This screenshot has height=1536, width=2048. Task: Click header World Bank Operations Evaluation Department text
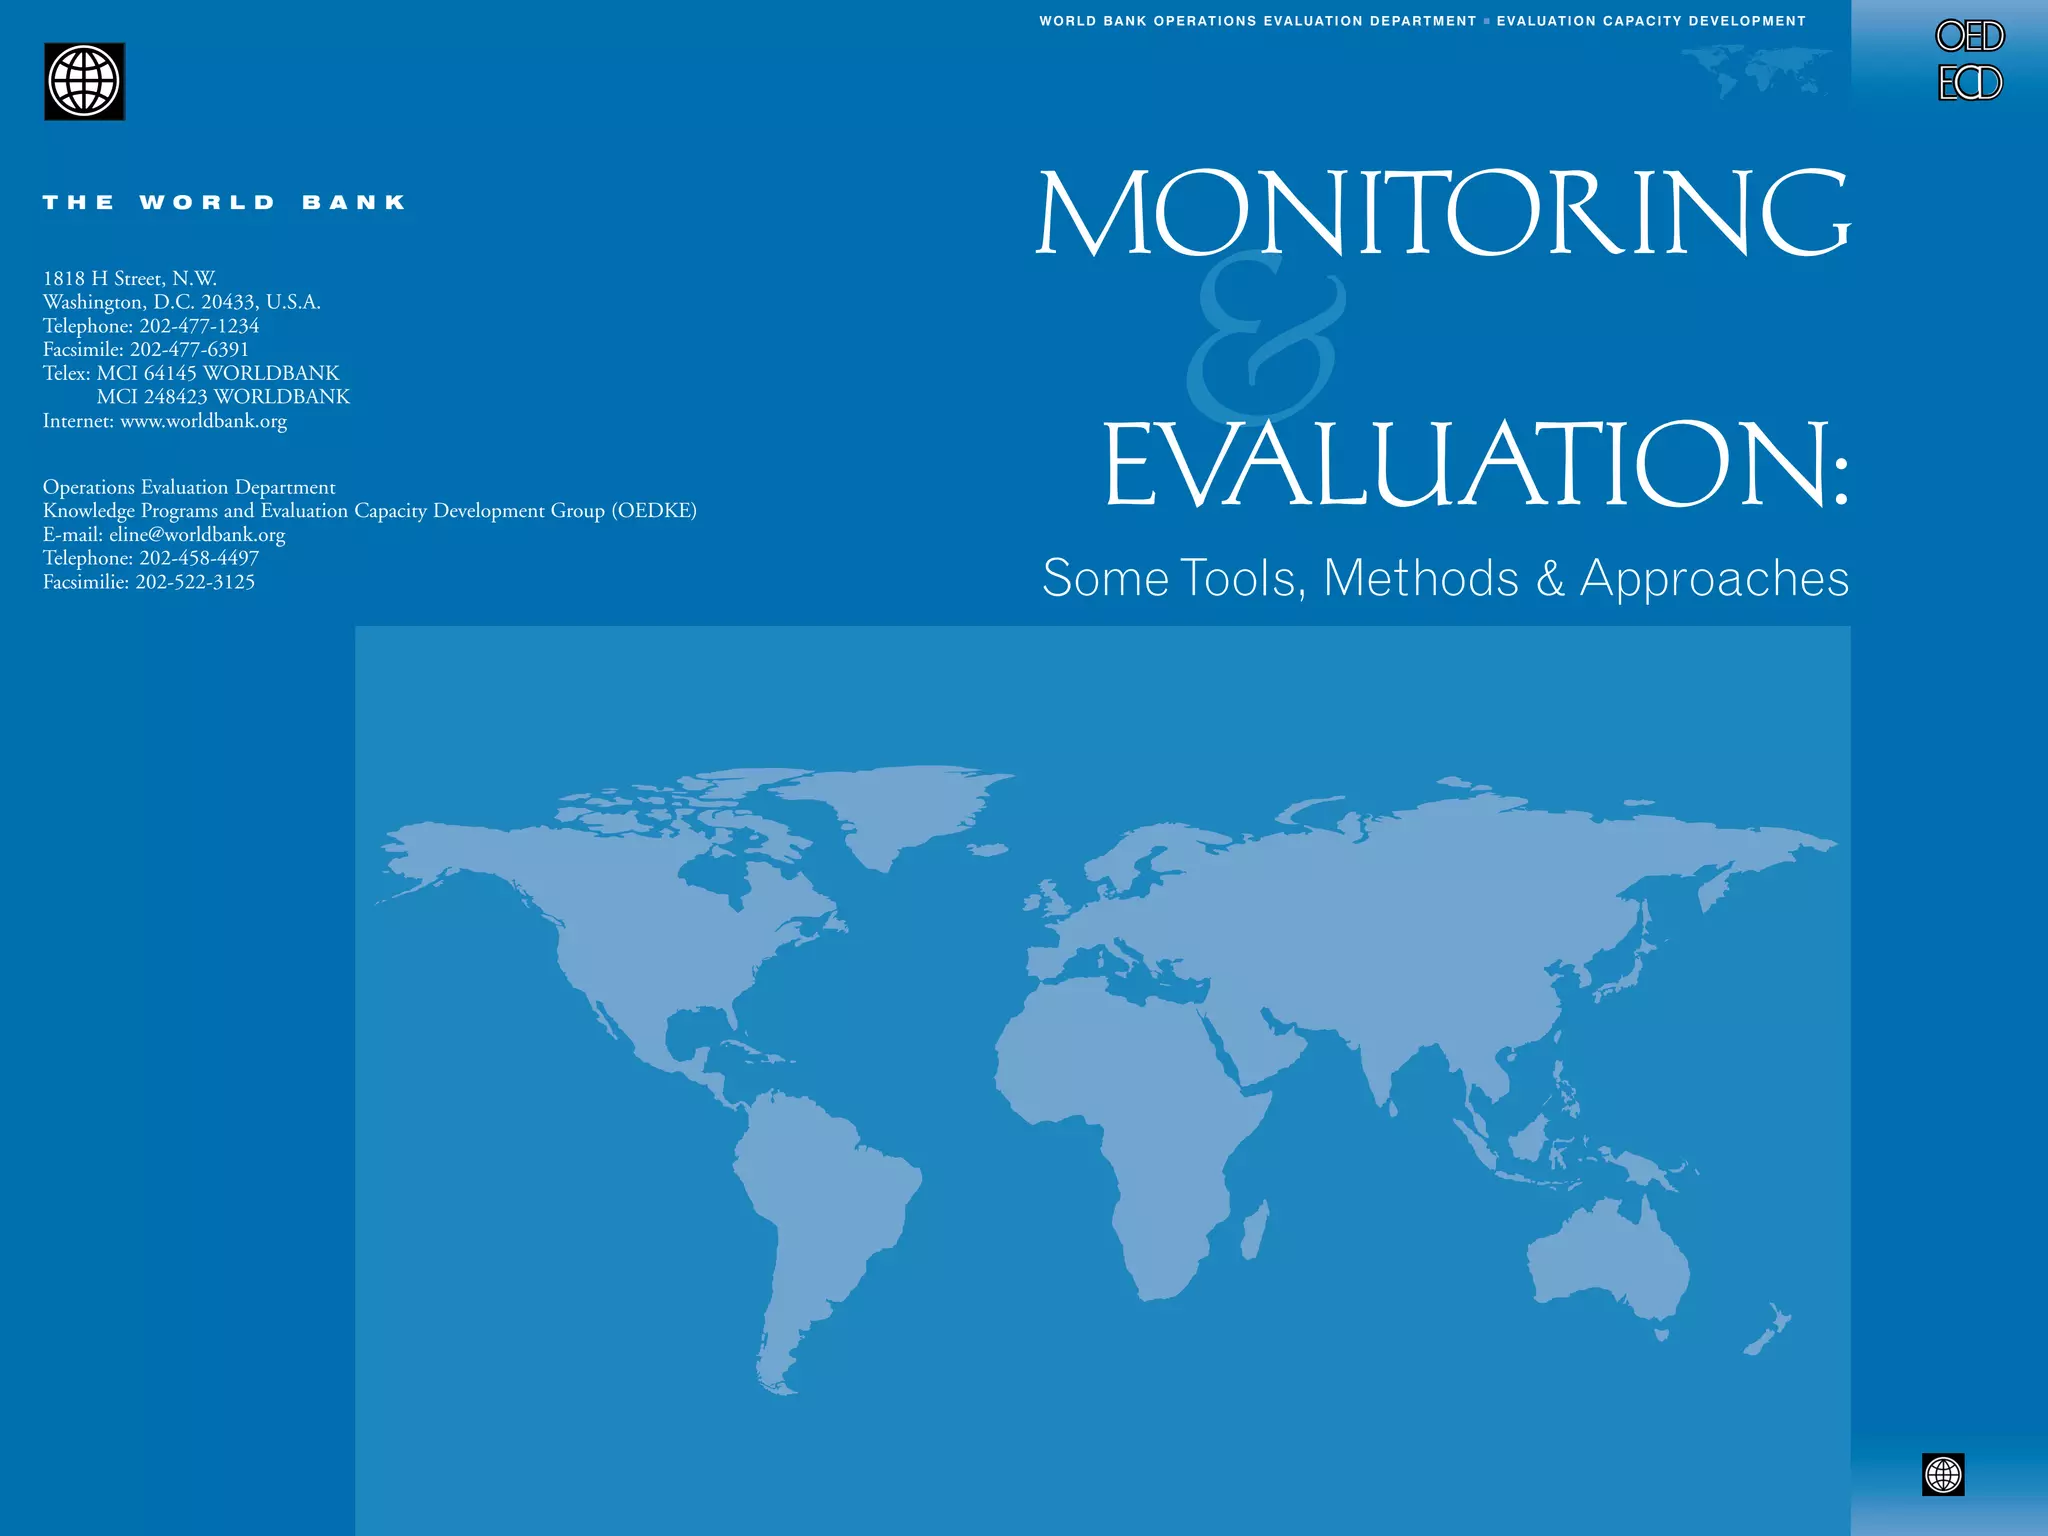pyautogui.click(x=1257, y=21)
